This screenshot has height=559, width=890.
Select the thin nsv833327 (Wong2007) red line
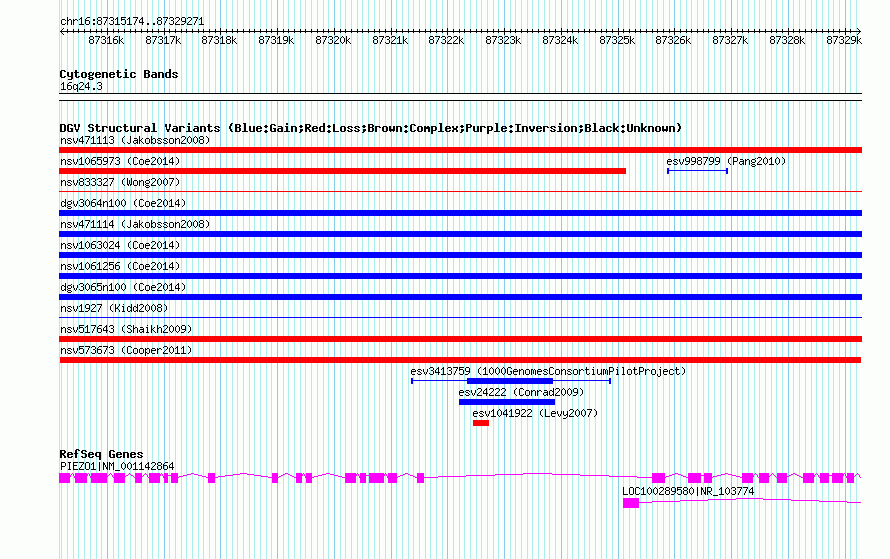point(460,192)
